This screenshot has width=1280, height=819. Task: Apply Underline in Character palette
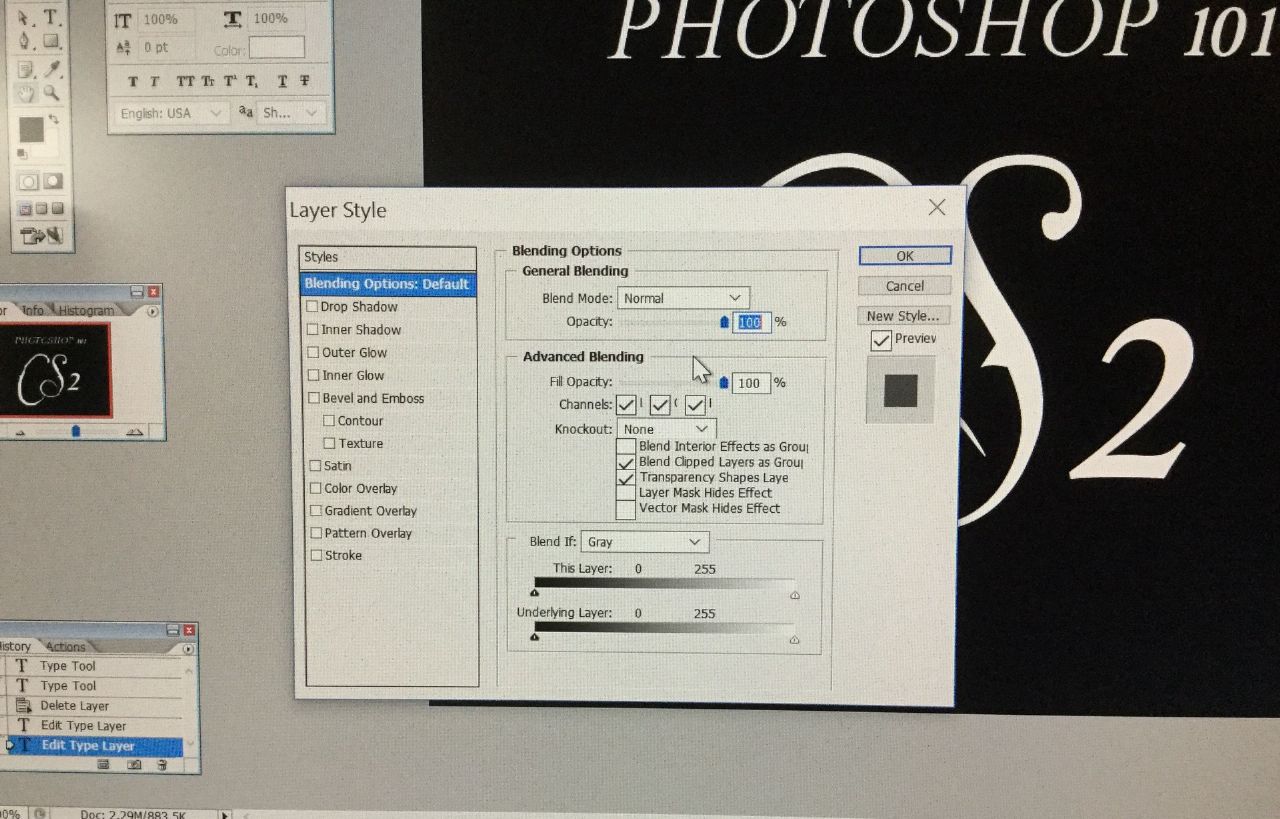click(x=283, y=82)
